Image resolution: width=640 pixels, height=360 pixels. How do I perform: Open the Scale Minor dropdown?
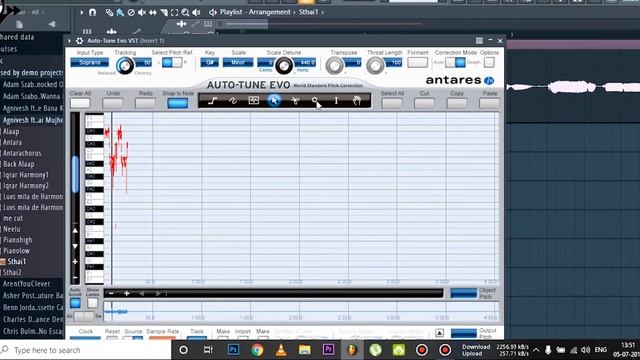point(238,62)
